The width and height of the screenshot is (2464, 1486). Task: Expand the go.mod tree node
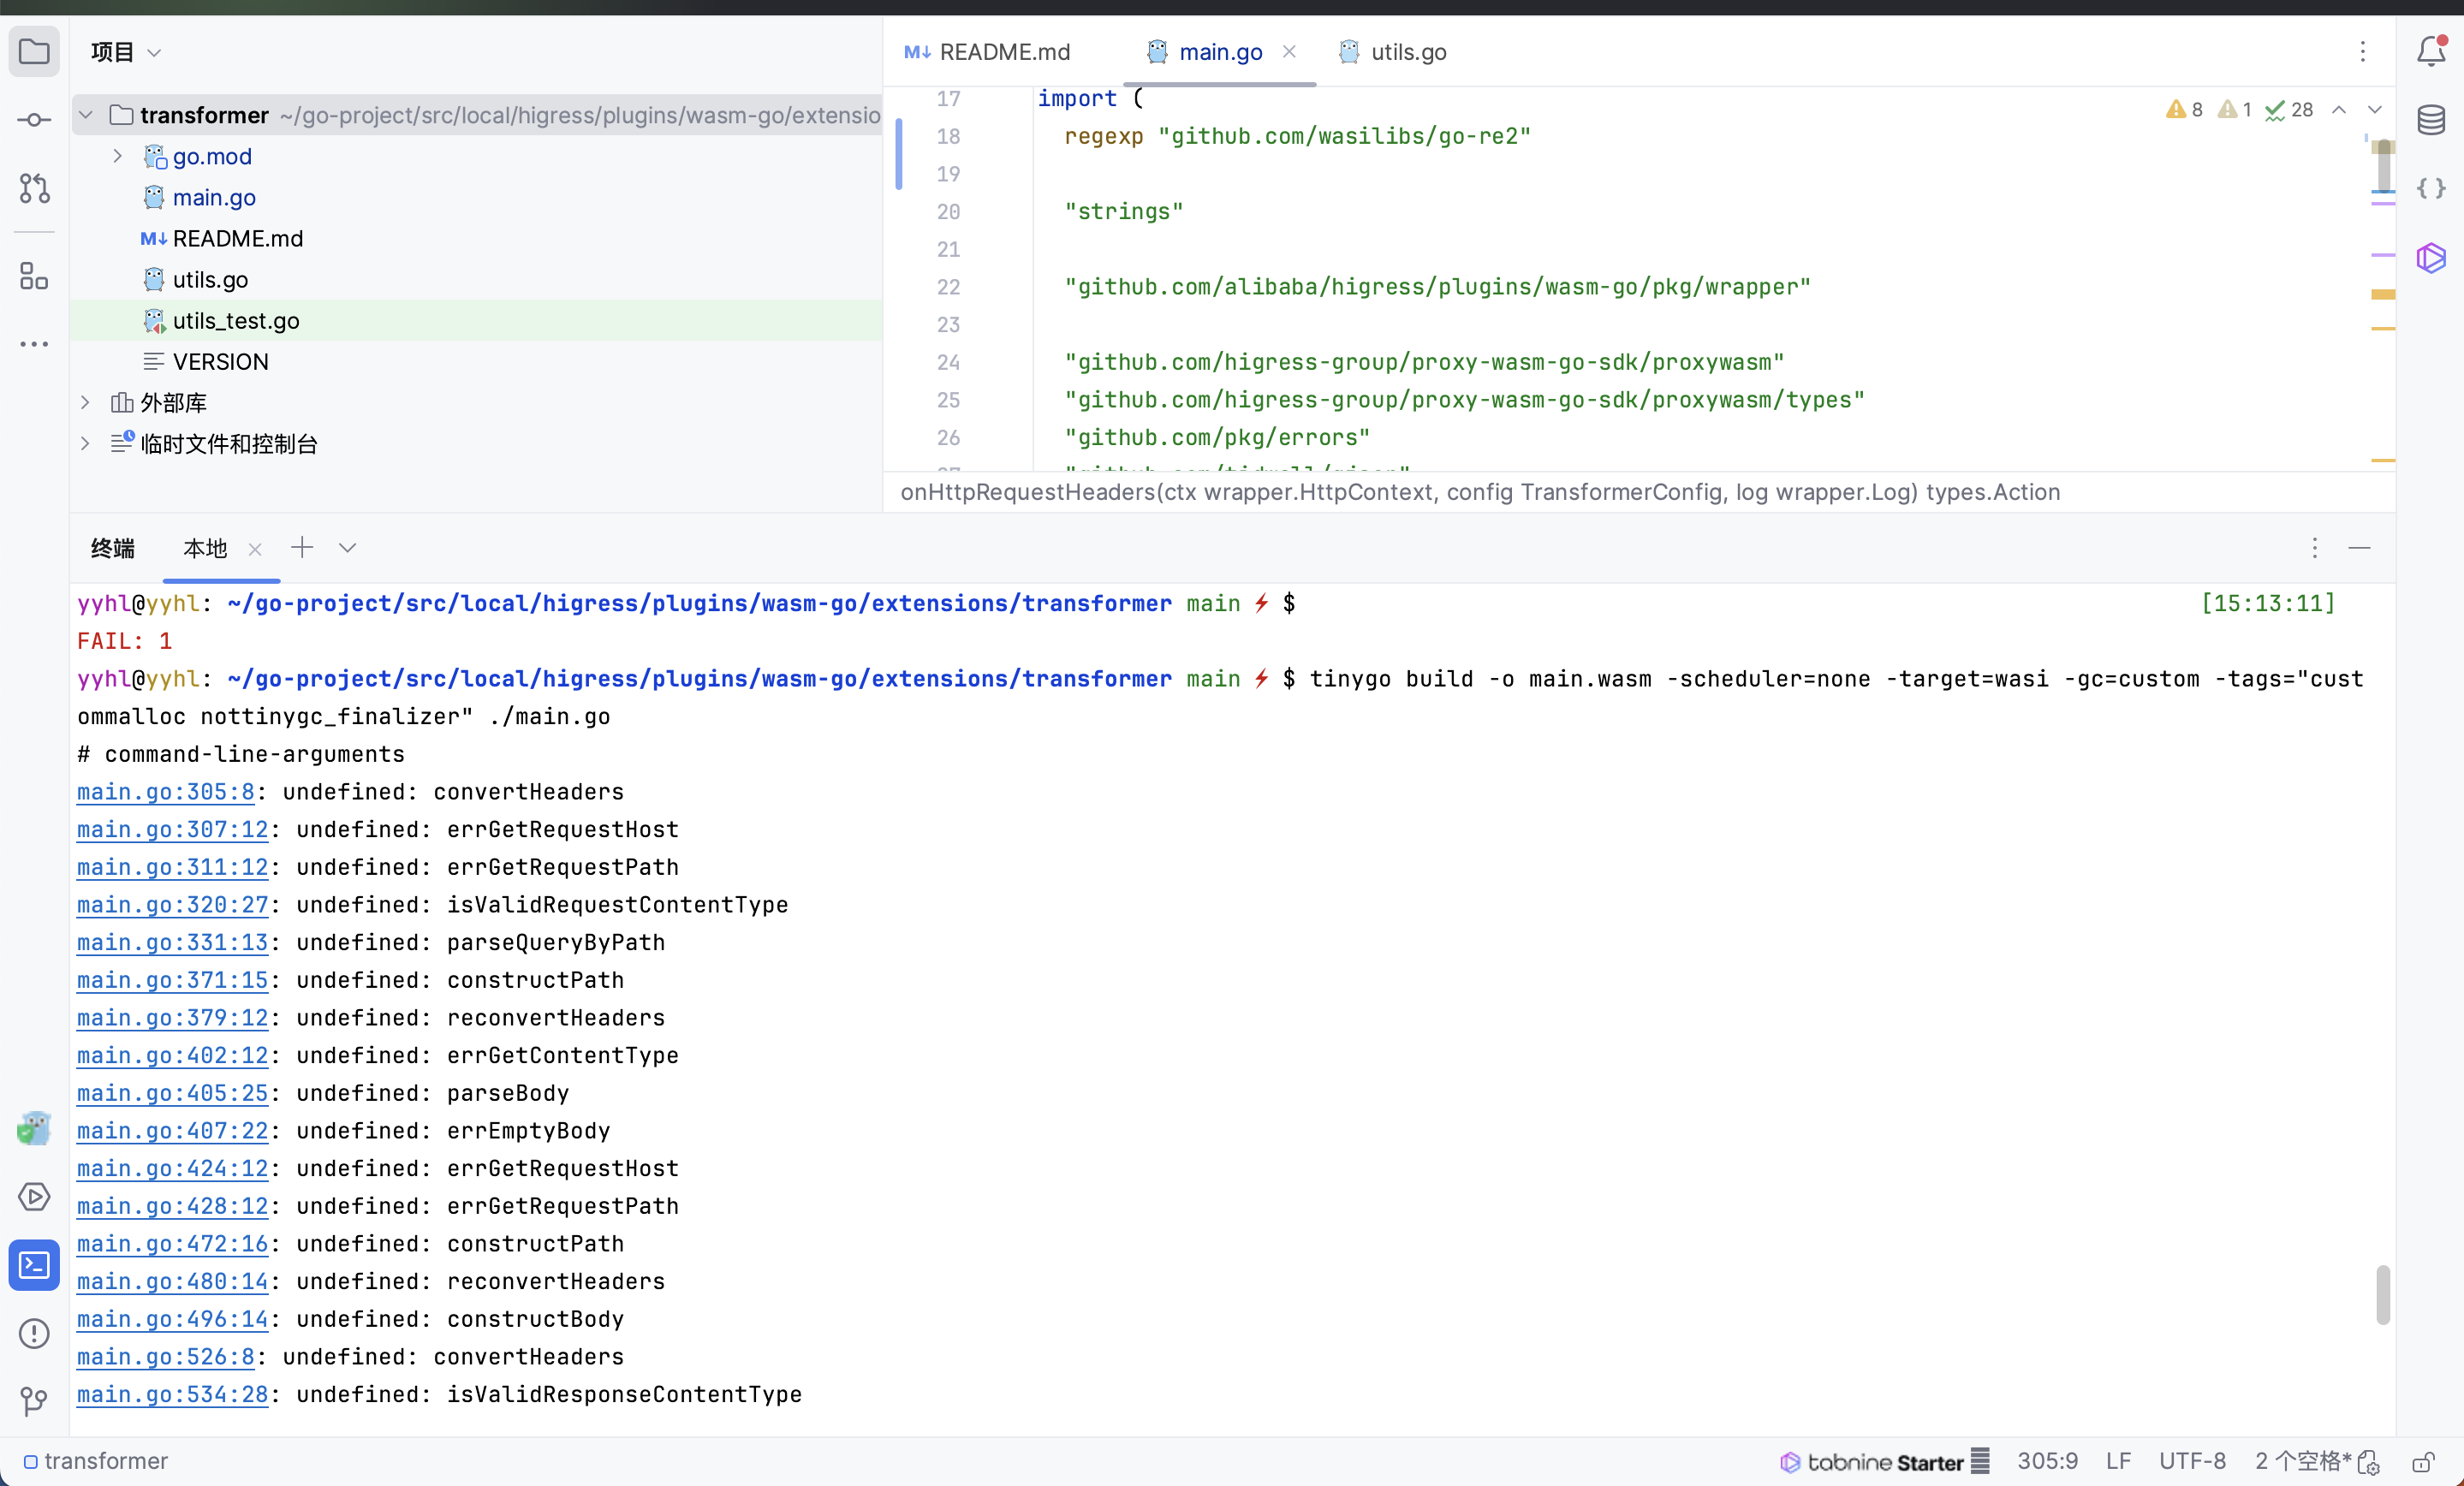pos(118,156)
